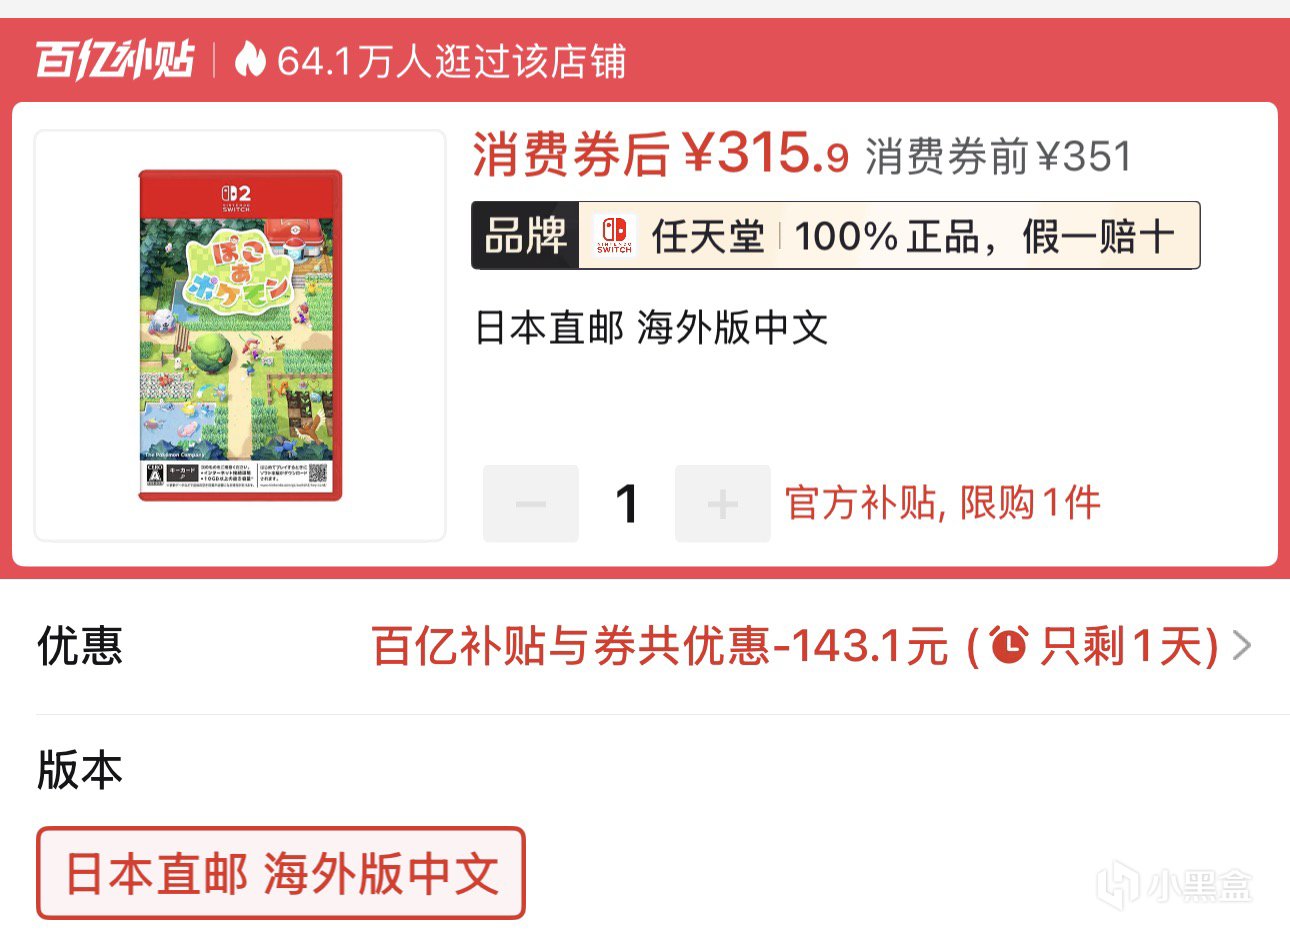Open the product cover image
This screenshot has height=933, width=1290.
pos(240,336)
